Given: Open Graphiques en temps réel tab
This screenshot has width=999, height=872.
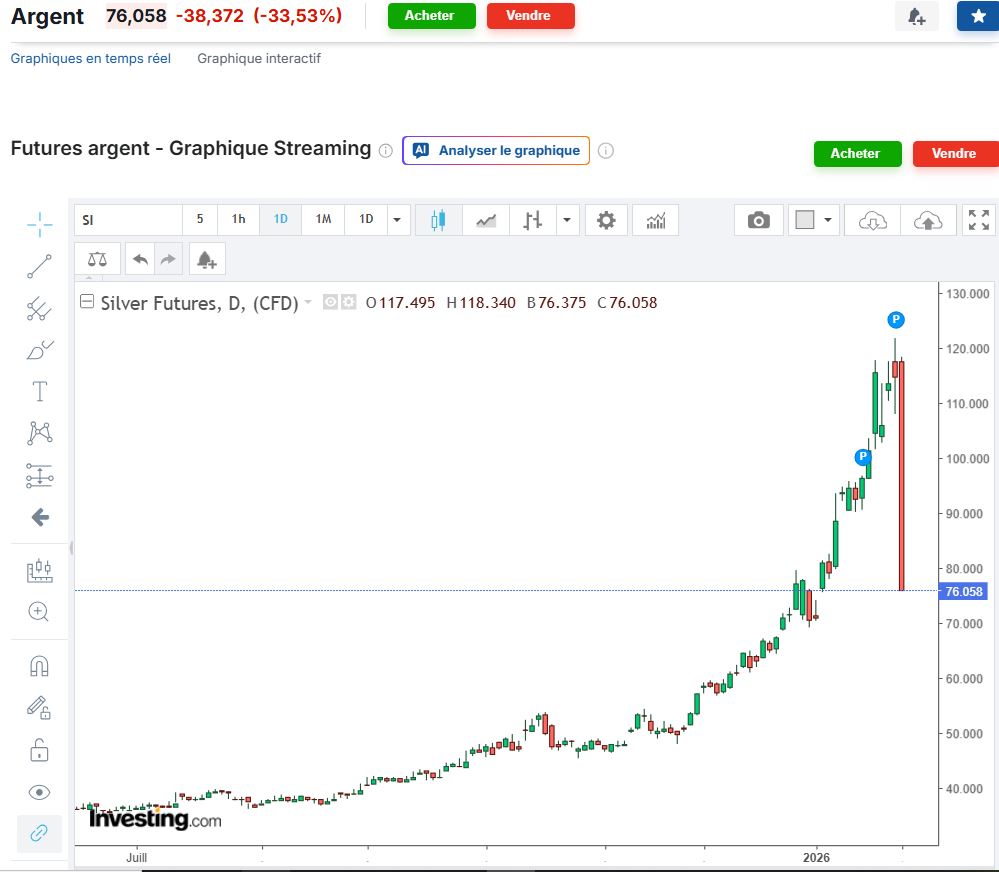Looking at the screenshot, I should click(x=90, y=59).
